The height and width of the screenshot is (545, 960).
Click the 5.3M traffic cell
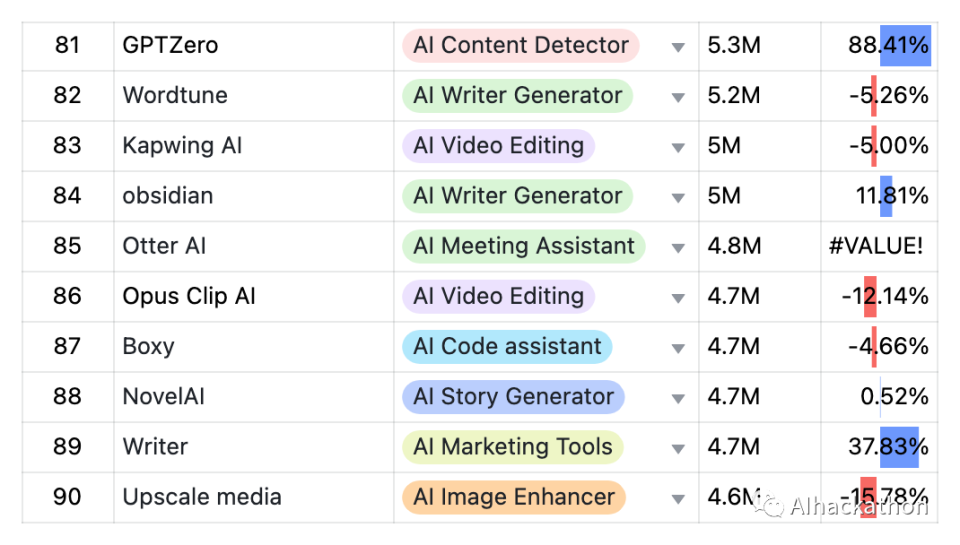734,45
